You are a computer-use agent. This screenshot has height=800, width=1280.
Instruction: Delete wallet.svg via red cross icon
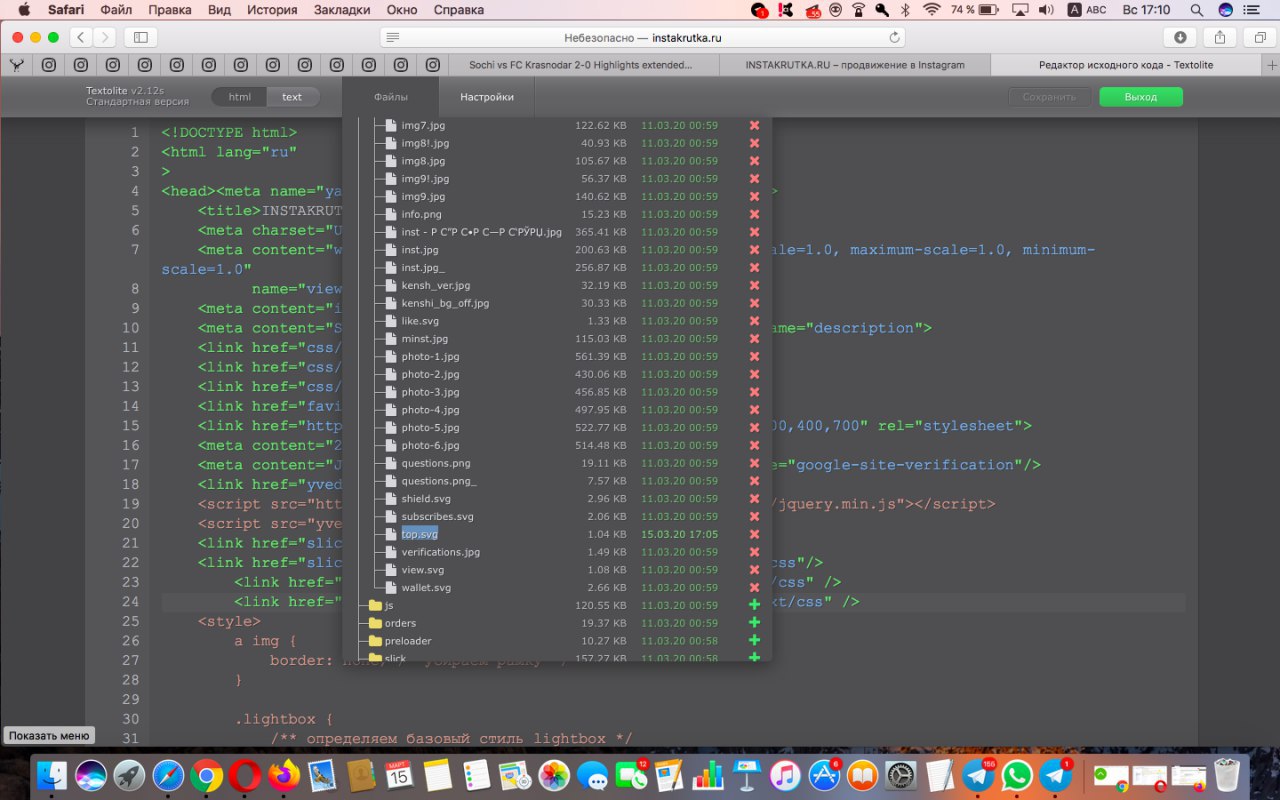pos(754,588)
